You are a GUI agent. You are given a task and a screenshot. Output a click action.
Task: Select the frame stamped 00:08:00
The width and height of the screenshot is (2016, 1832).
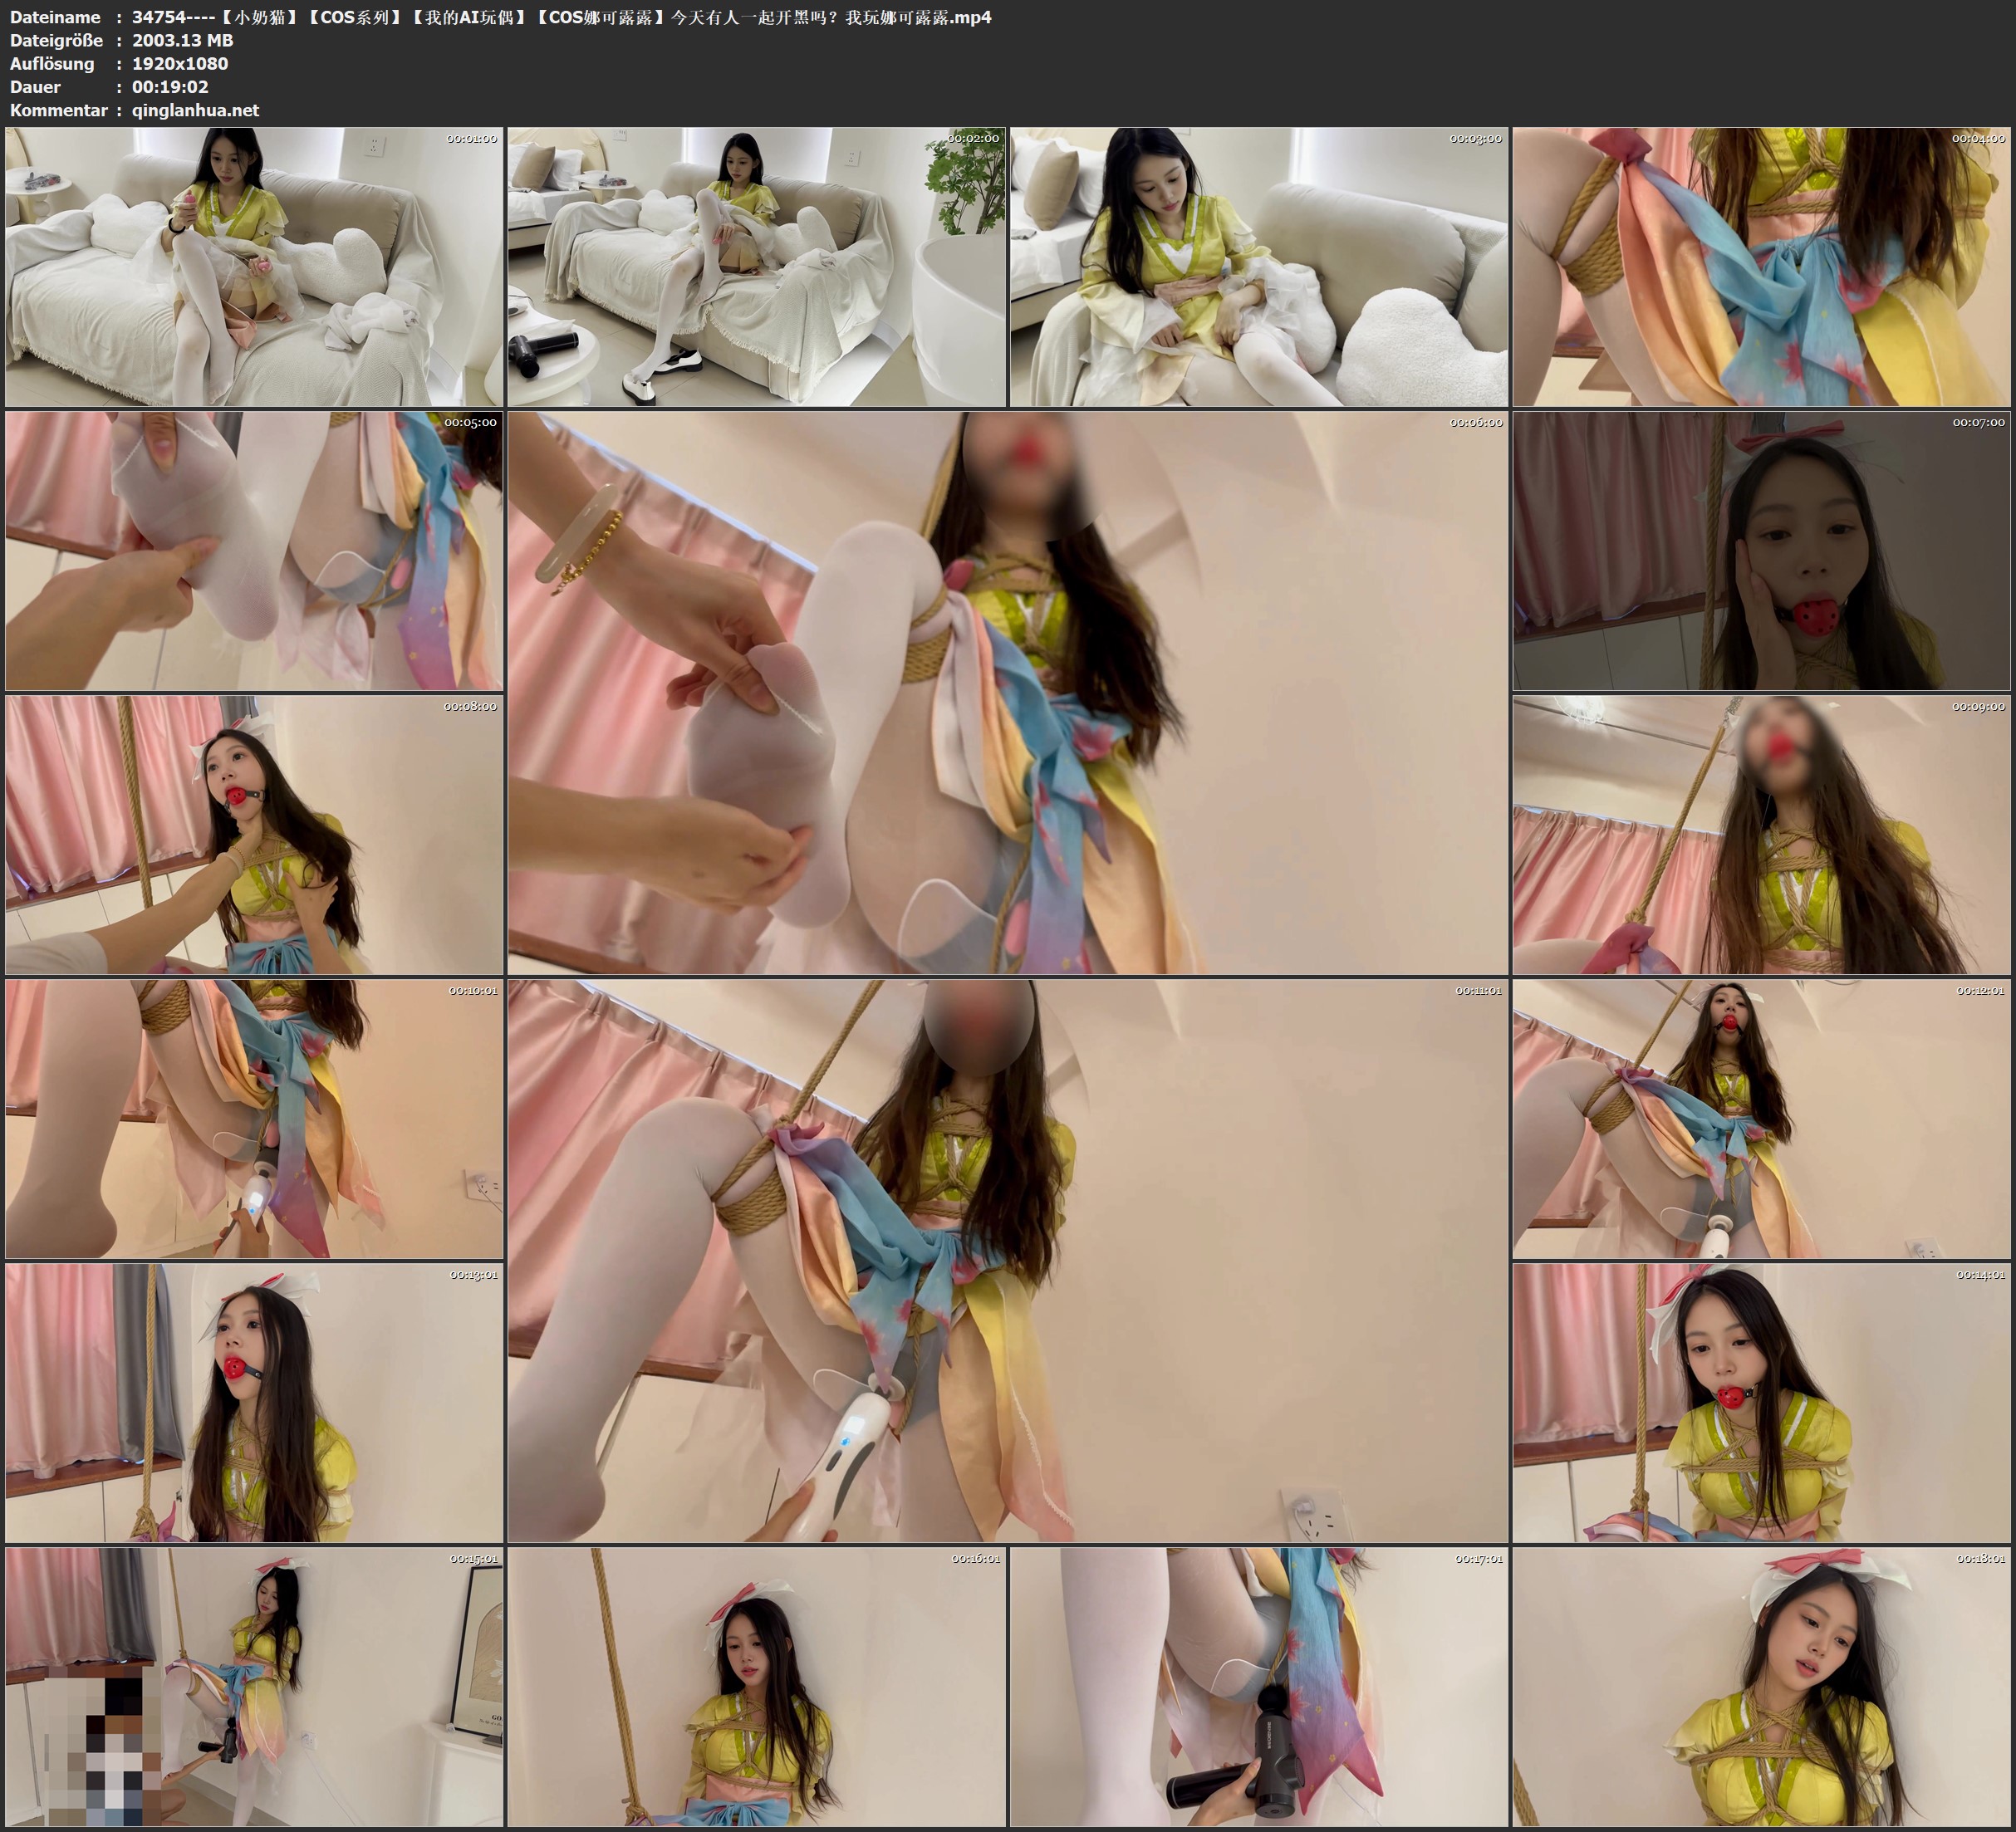254,835
